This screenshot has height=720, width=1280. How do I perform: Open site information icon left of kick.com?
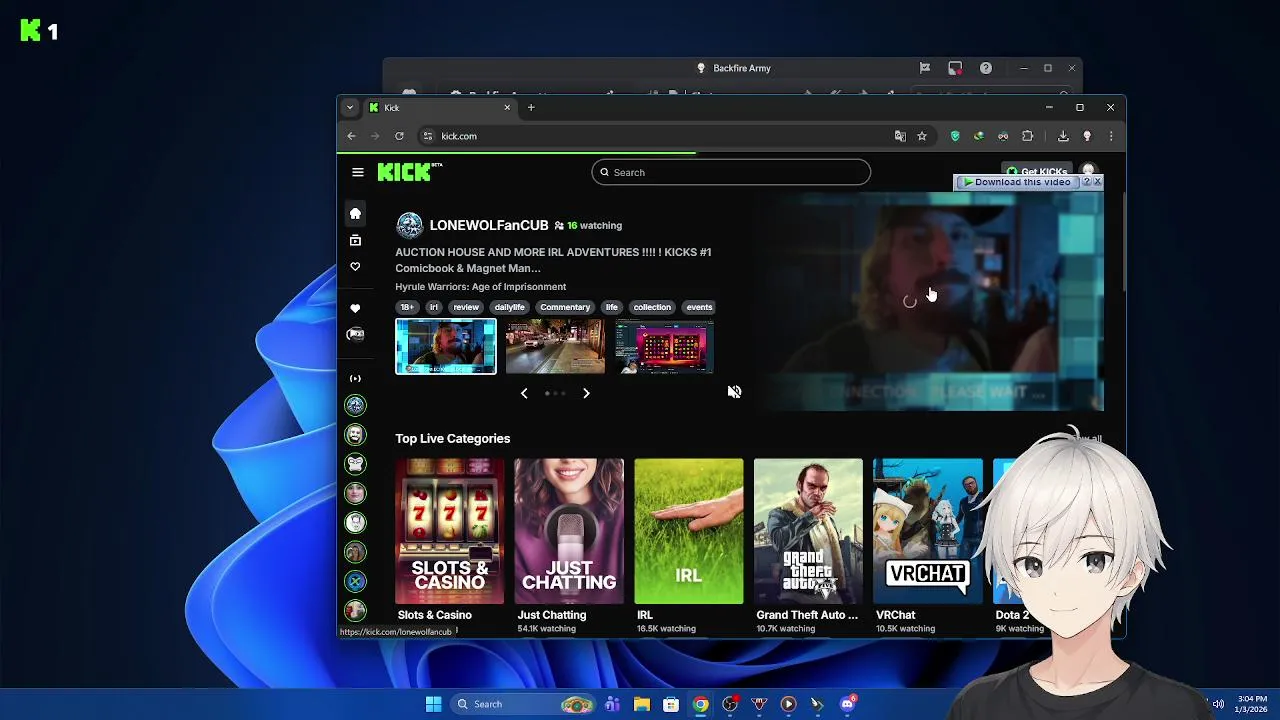tap(427, 136)
